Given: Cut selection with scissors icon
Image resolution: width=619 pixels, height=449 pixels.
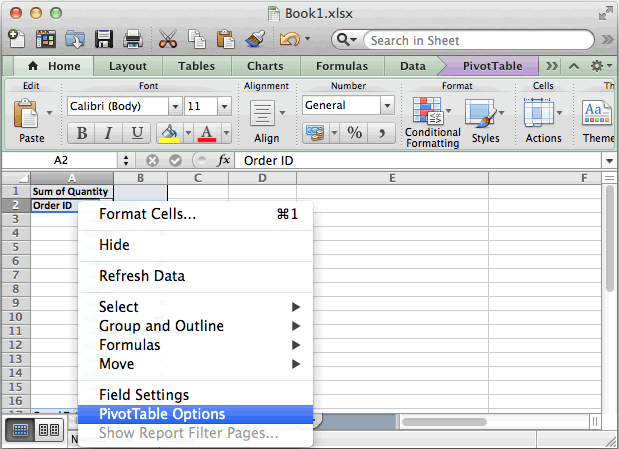Looking at the screenshot, I should [168, 39].
